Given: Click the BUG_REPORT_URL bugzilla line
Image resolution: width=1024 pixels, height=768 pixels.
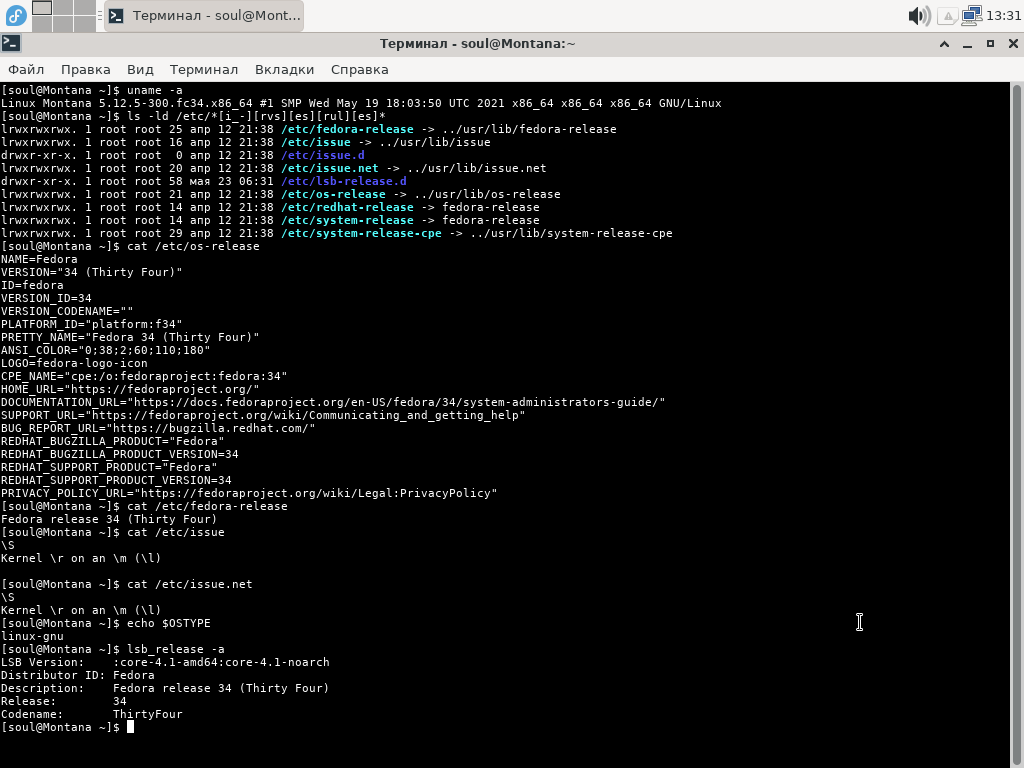Looking at the screenshot, I should 158,428.
